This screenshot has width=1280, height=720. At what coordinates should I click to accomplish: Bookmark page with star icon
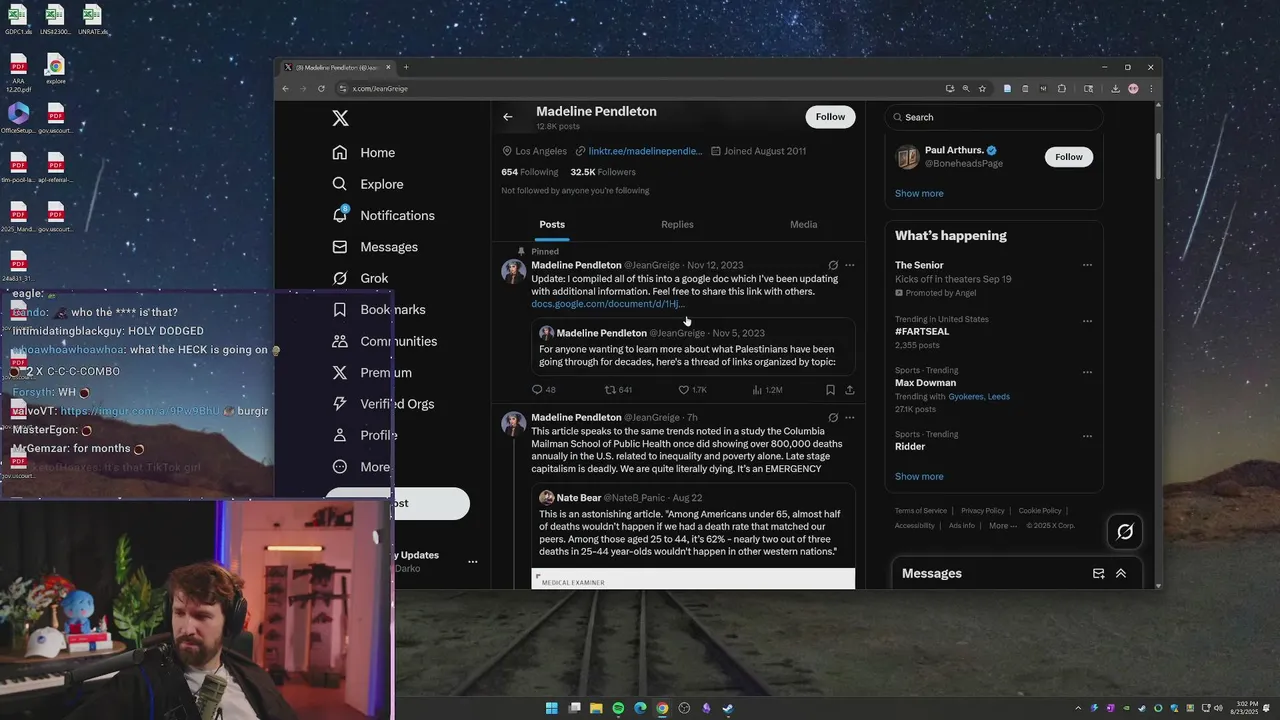[982, 88]
